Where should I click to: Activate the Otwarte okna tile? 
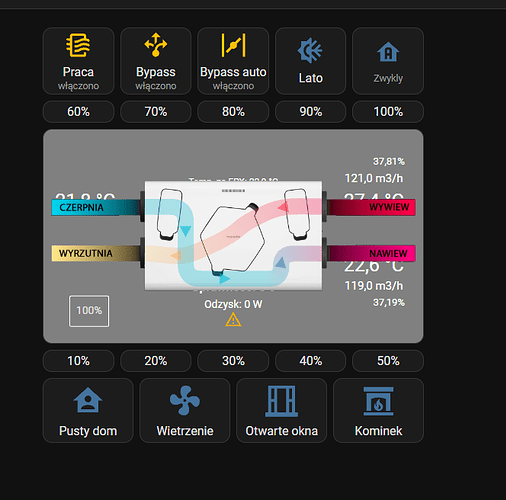(281, 410)
